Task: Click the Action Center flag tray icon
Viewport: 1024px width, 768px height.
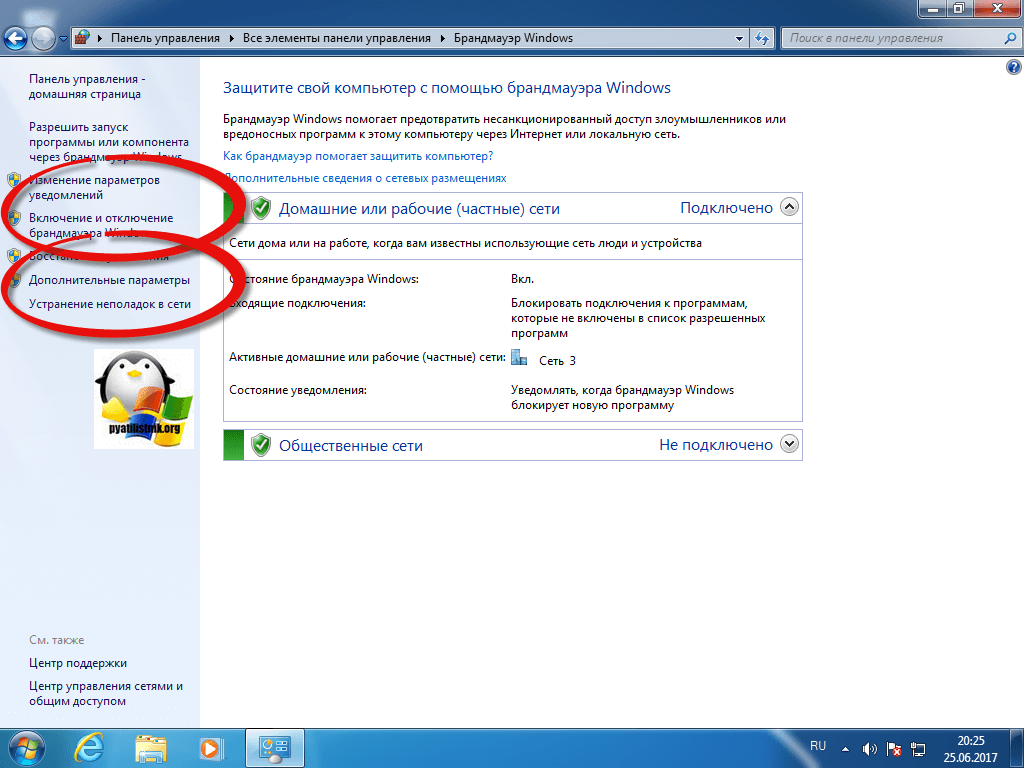Action: pyautogui.click(x=895, y=748)
